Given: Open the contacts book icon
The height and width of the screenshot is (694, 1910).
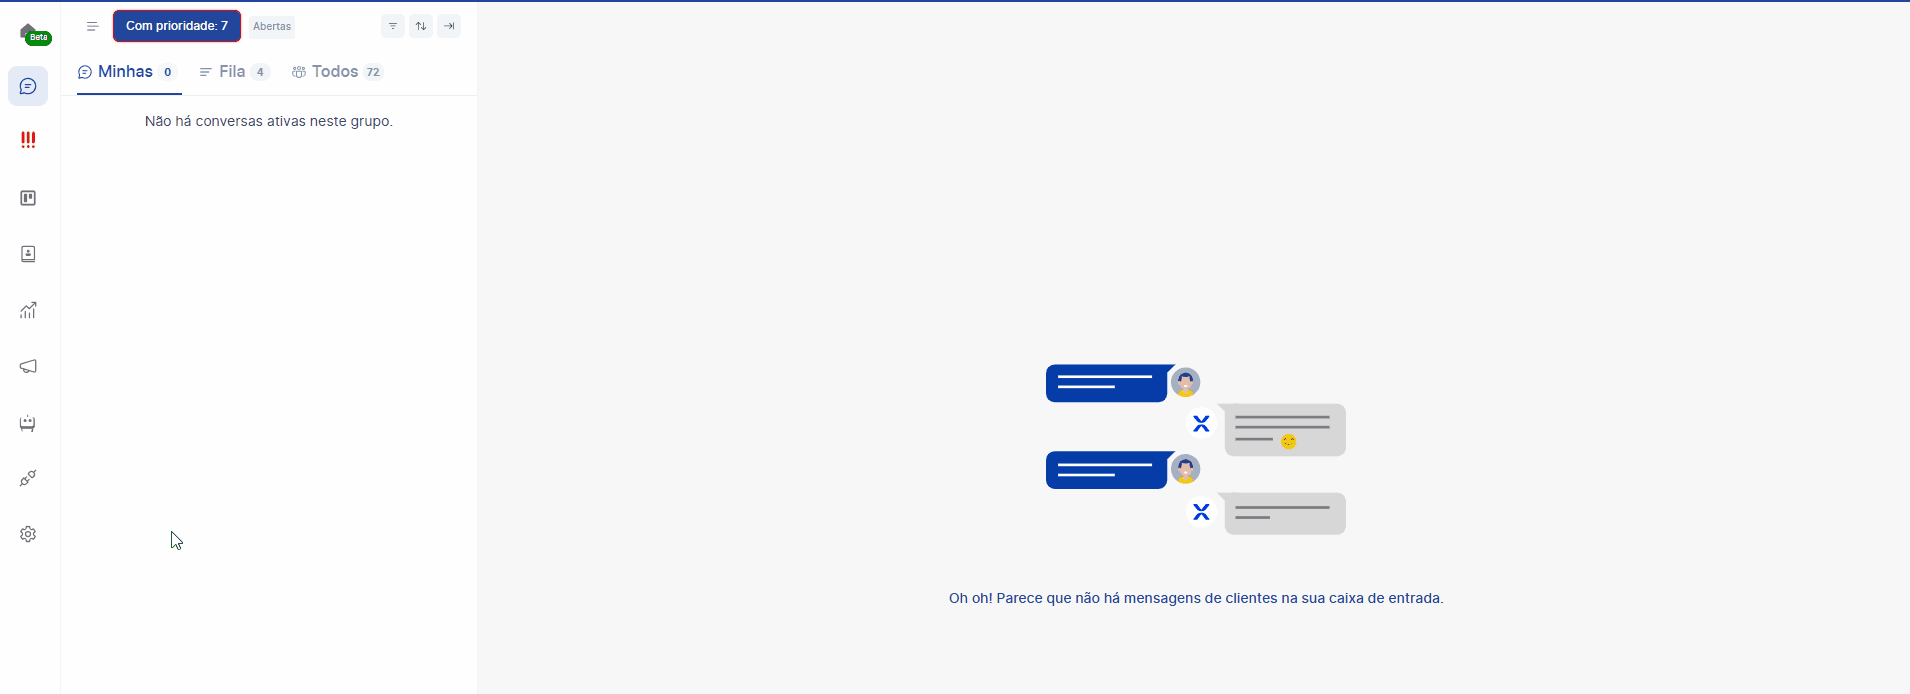Looking at the screenshot, I should tap(28, 254).
